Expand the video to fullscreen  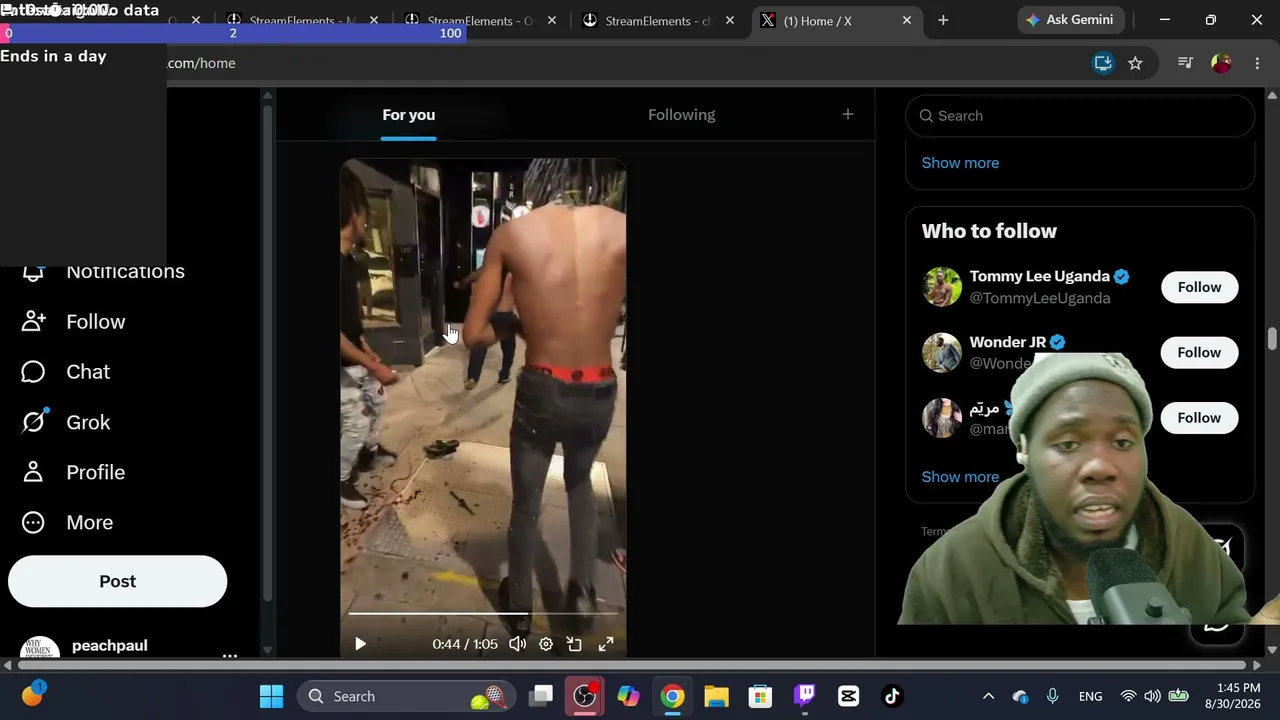(606, 644)
